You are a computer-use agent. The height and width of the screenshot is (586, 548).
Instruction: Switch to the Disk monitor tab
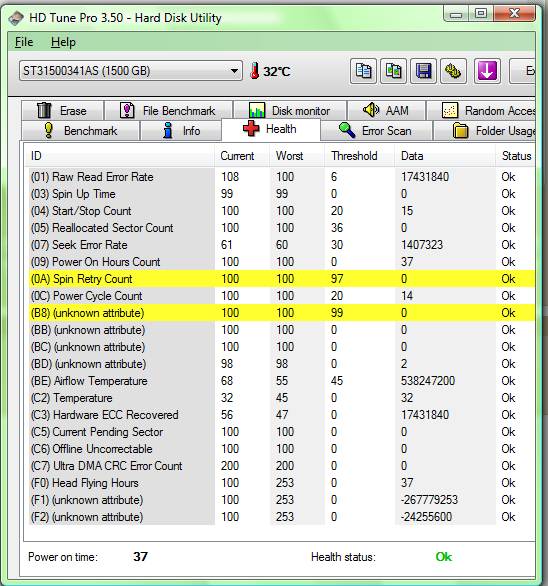click(x=290, y=111)
